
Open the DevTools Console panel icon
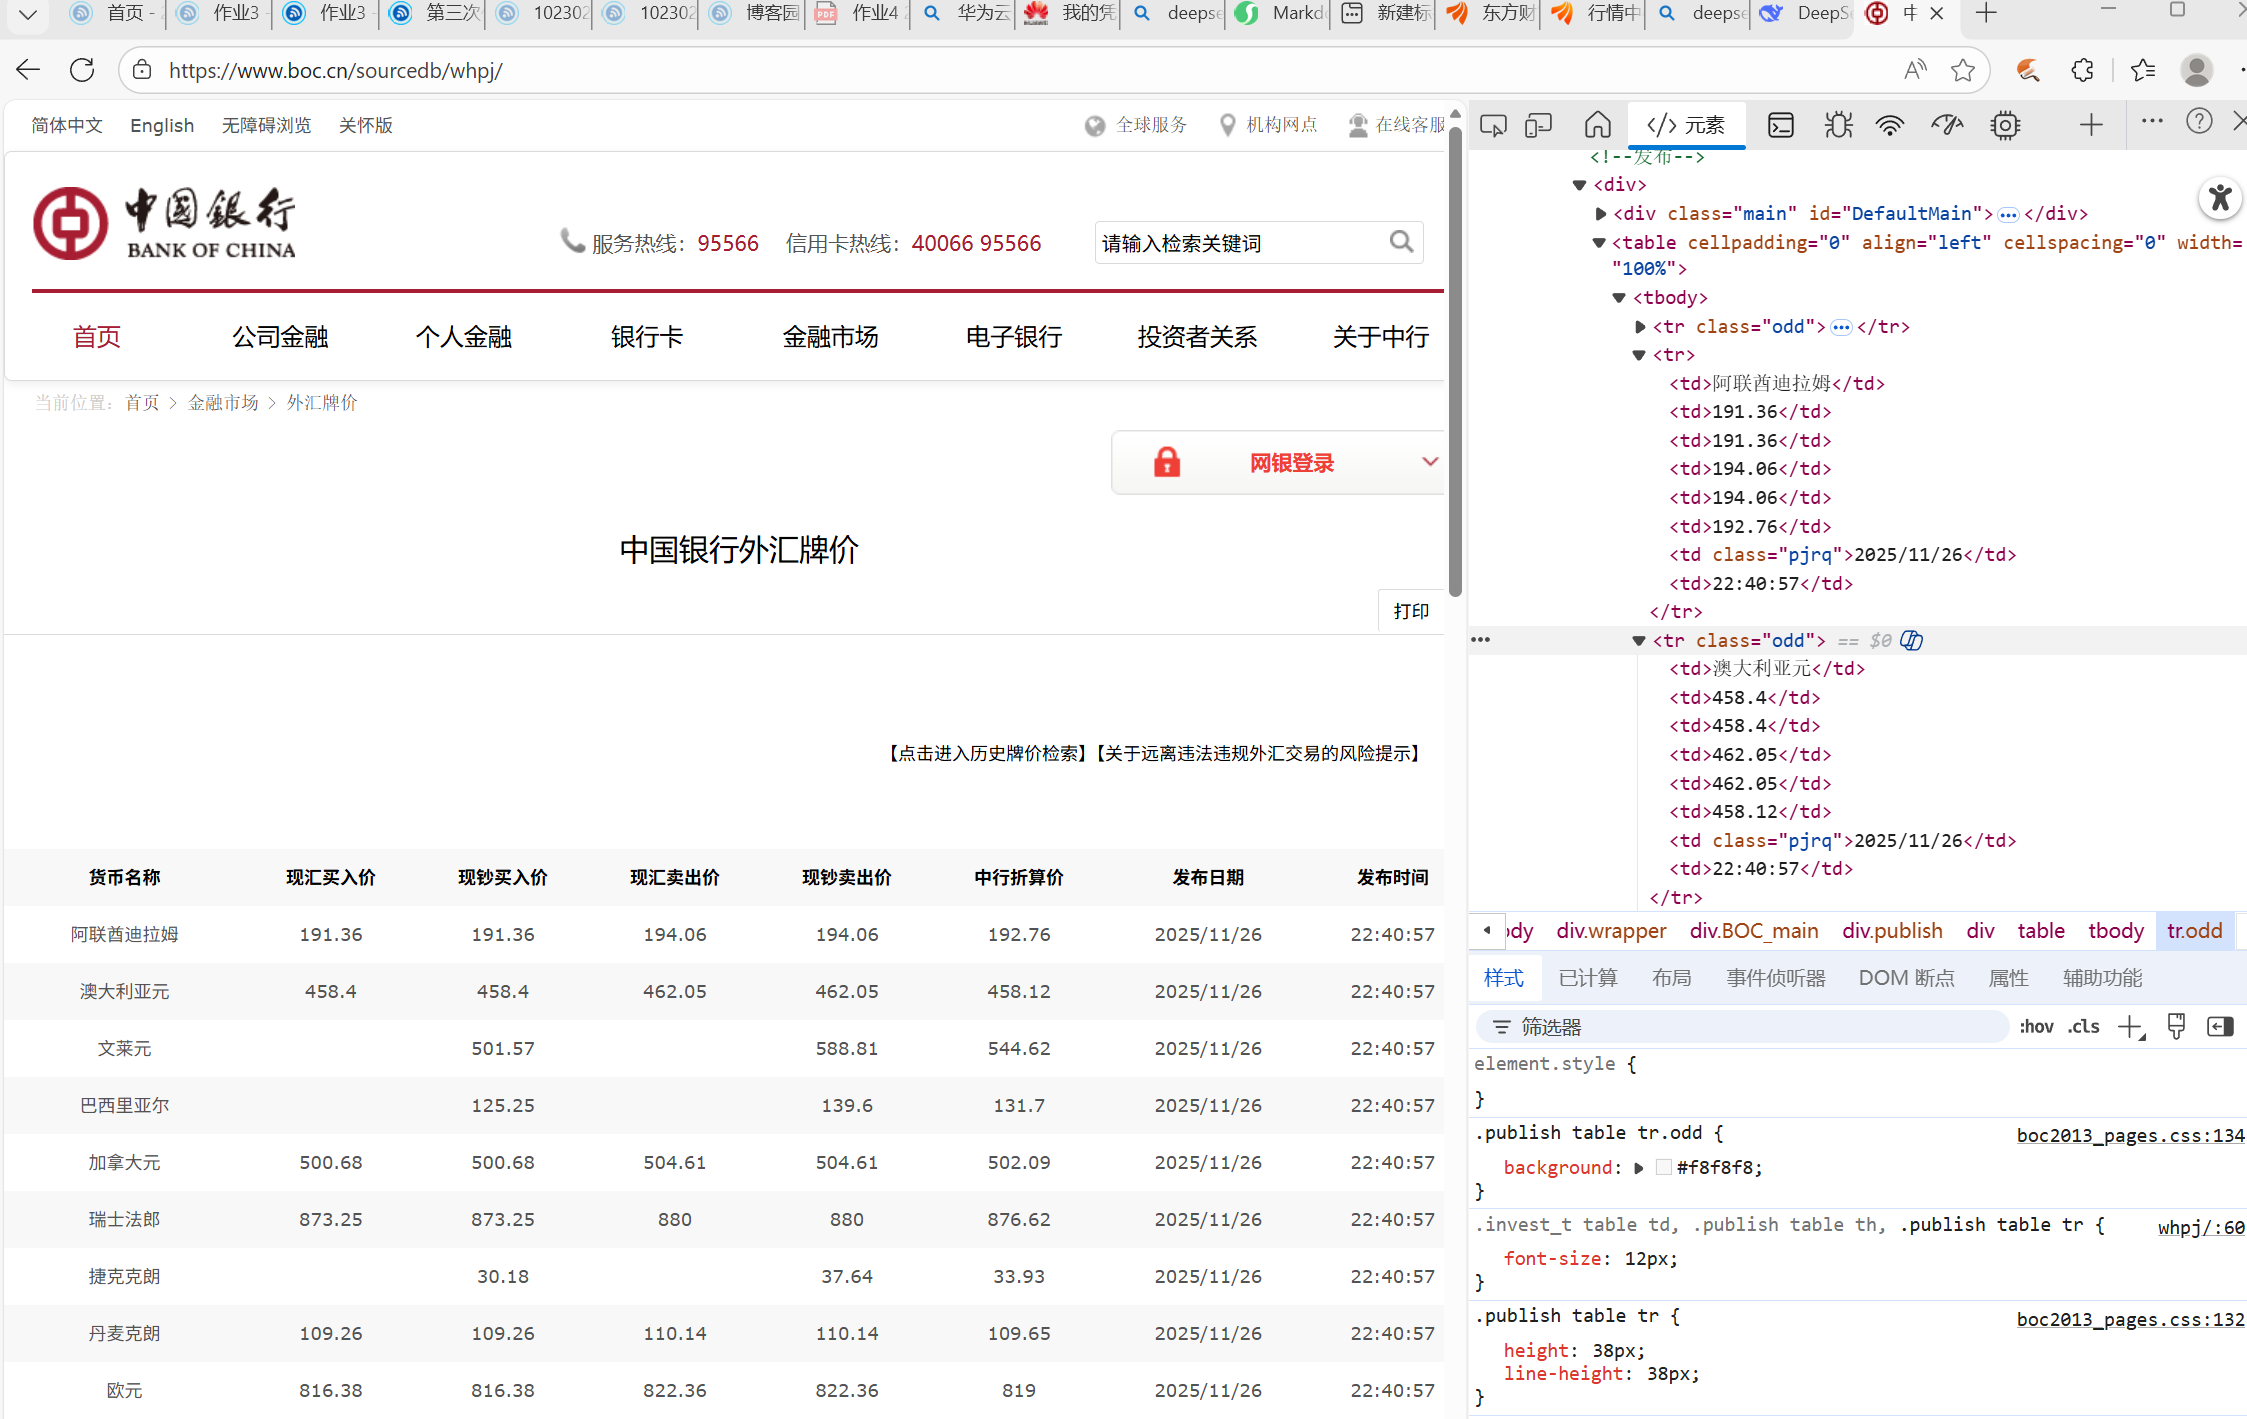coord(1780,125)
